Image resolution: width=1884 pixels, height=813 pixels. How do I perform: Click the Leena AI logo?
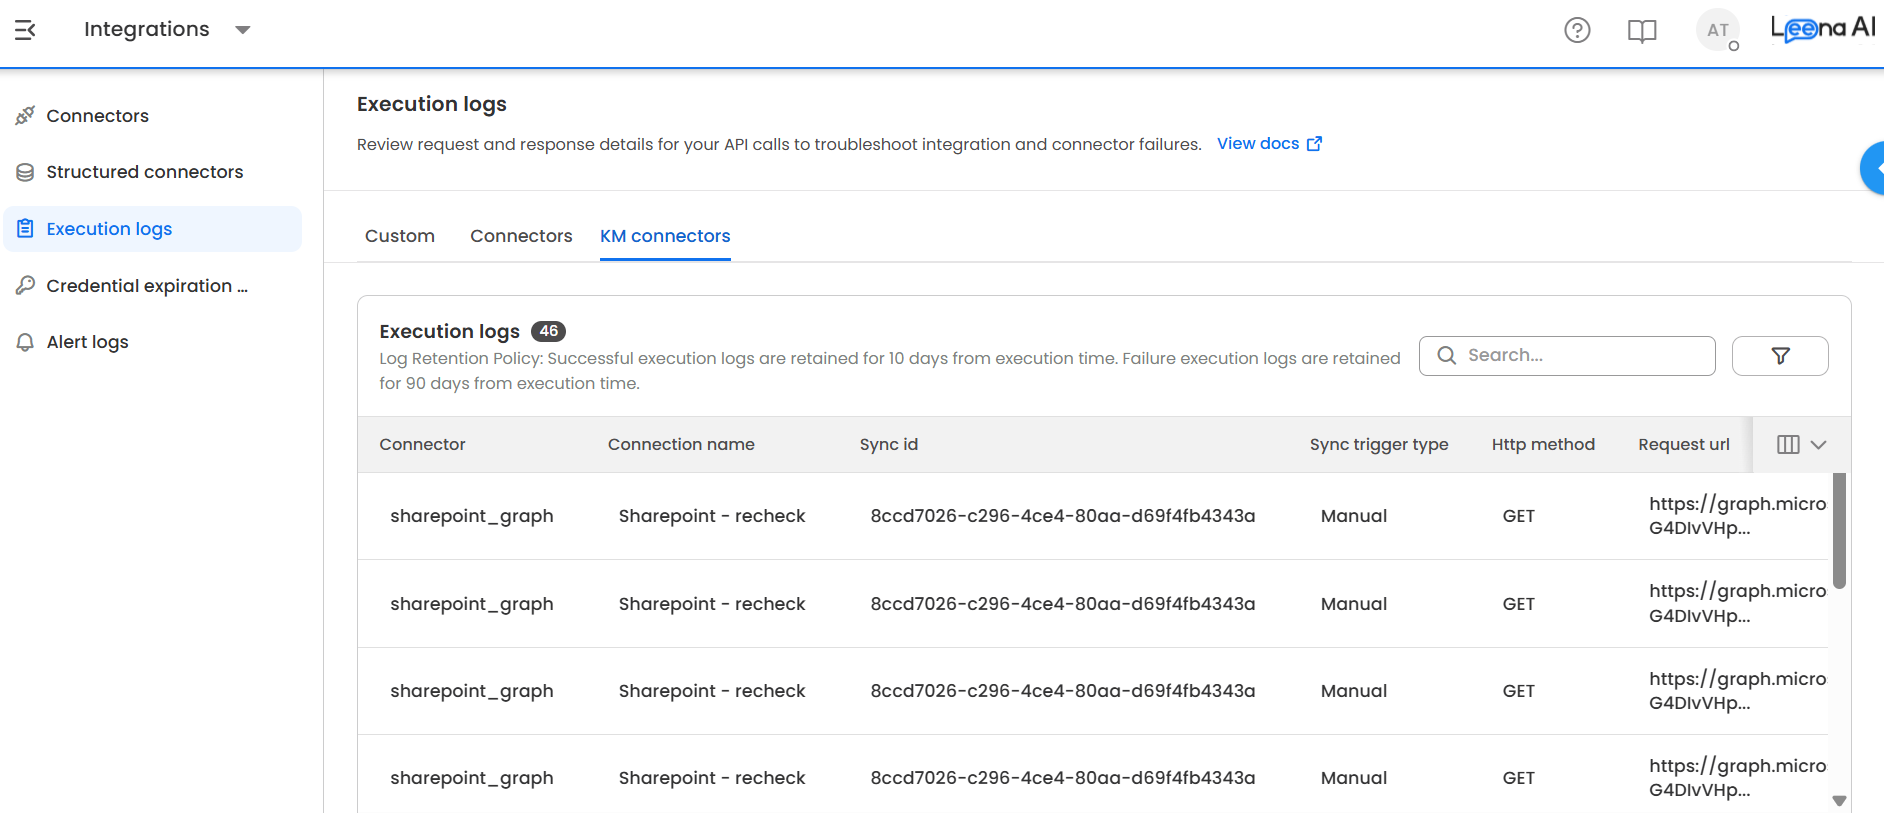(1823, 29)
